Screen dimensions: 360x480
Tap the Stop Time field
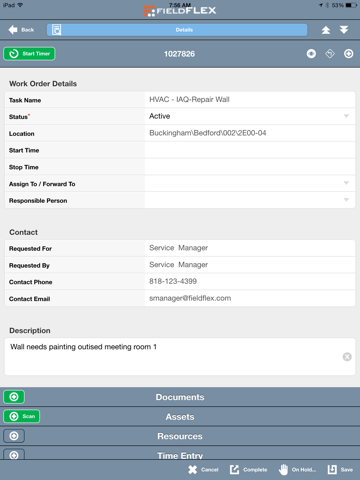point(250,167)
